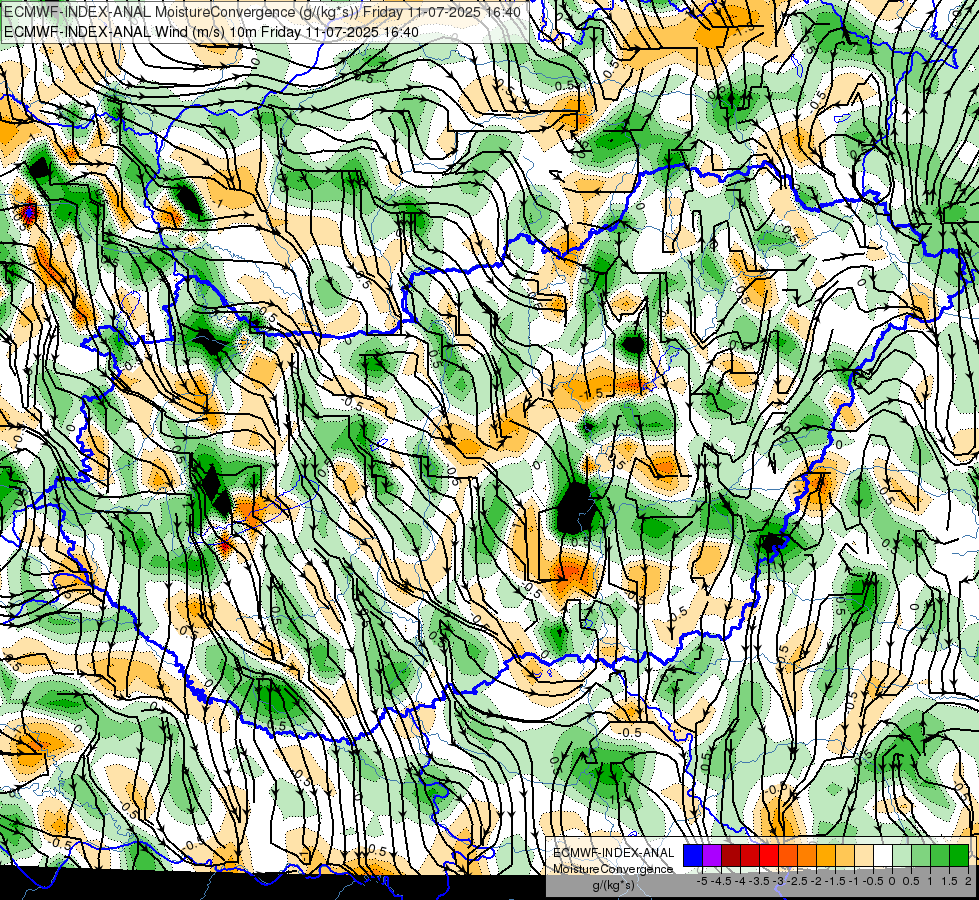Click the lightest green legend swatch
Image resolution: width=979 pixels, height=900 pixels.
(902, 855)
